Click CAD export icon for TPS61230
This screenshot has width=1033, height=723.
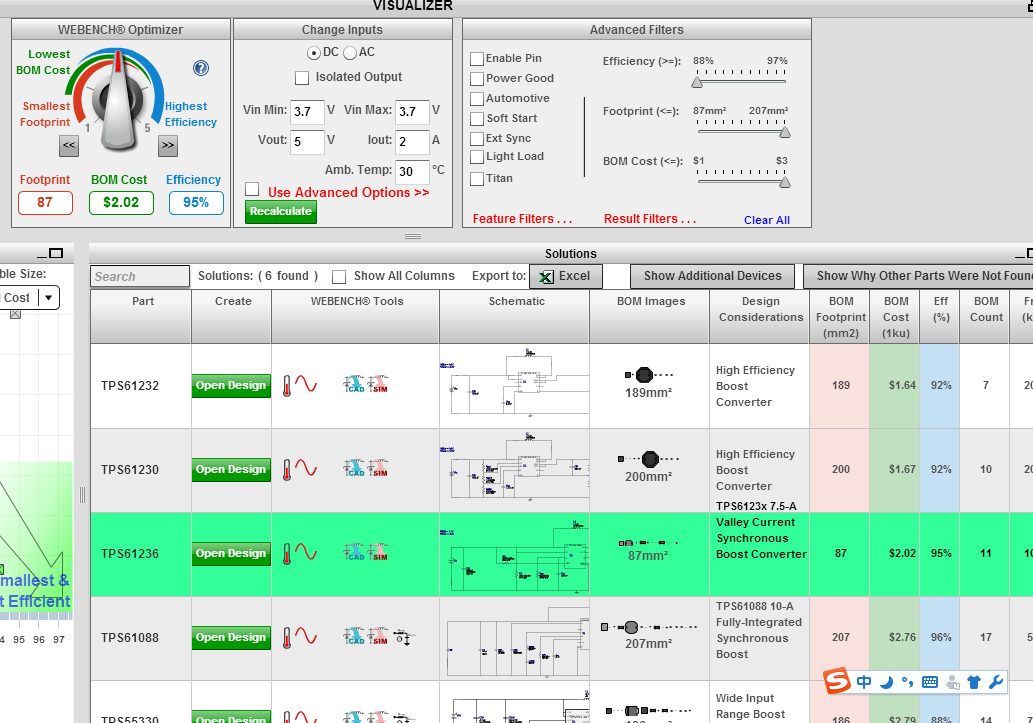tap(354, 468)
